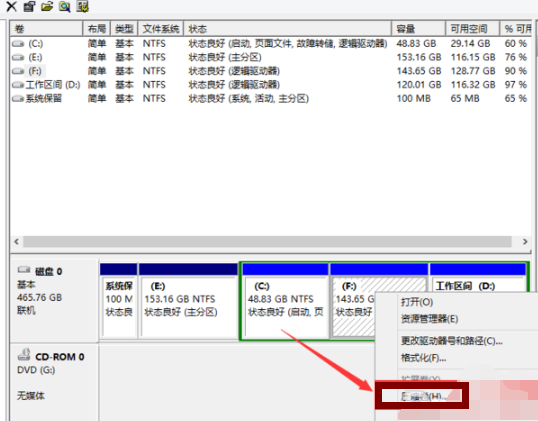Choose 打开(O) from the context menu

tap(417, 302)
